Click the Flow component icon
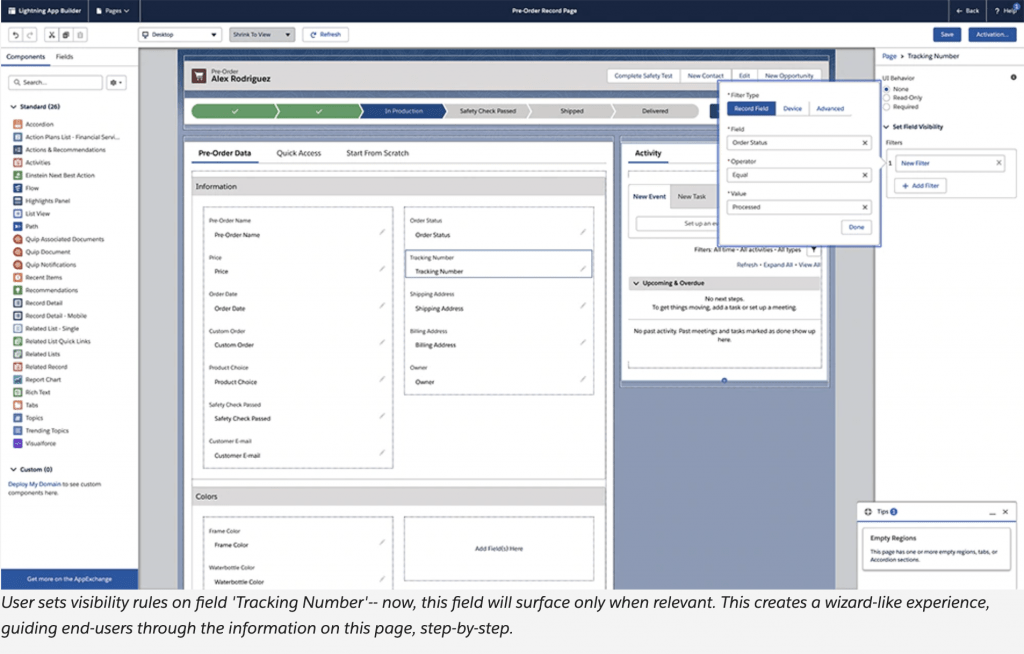 tap(18, 188)
